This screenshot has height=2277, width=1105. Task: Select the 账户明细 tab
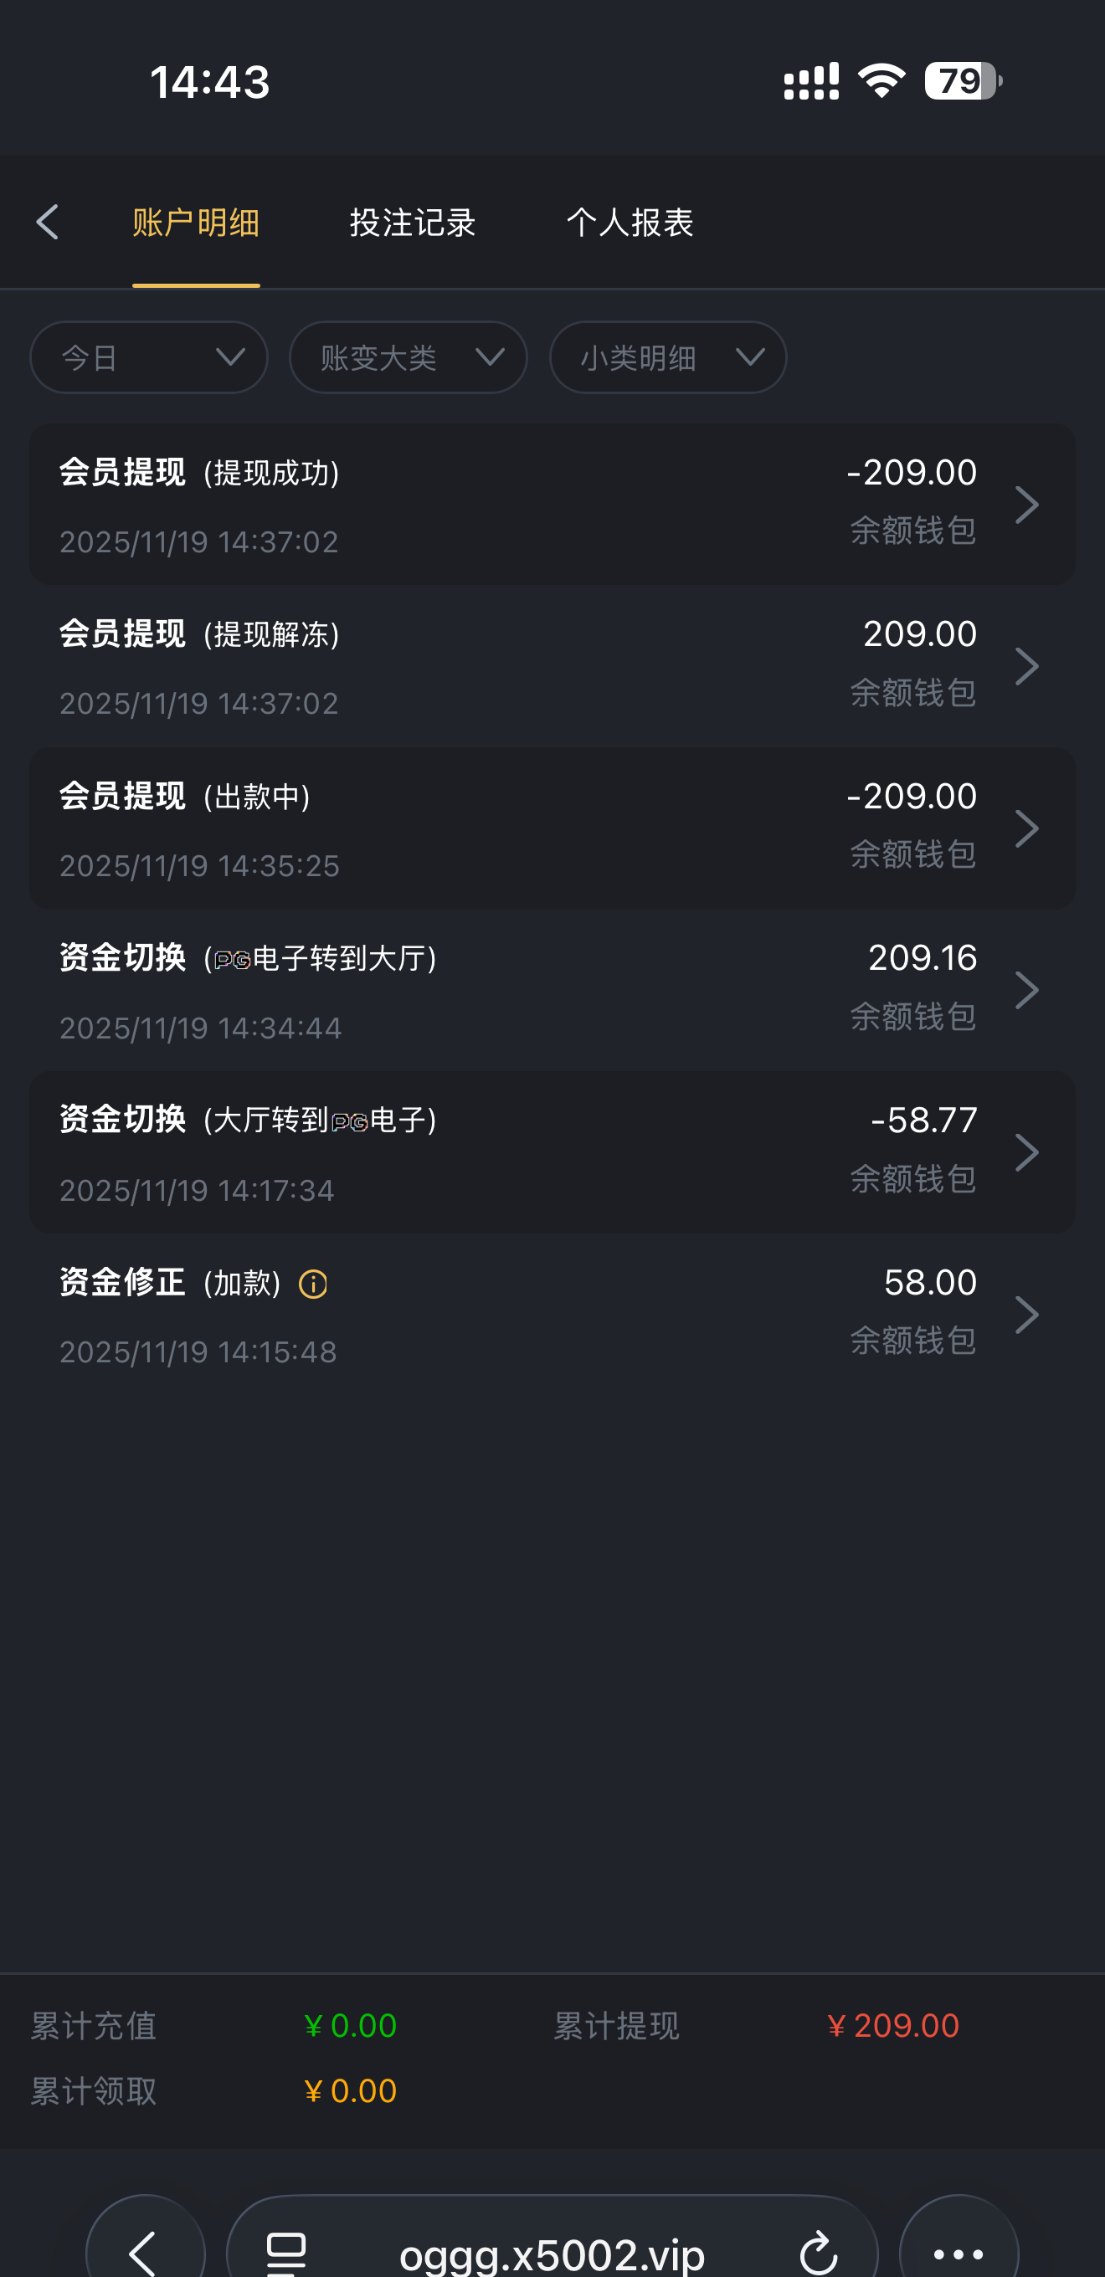pos(196,222)
